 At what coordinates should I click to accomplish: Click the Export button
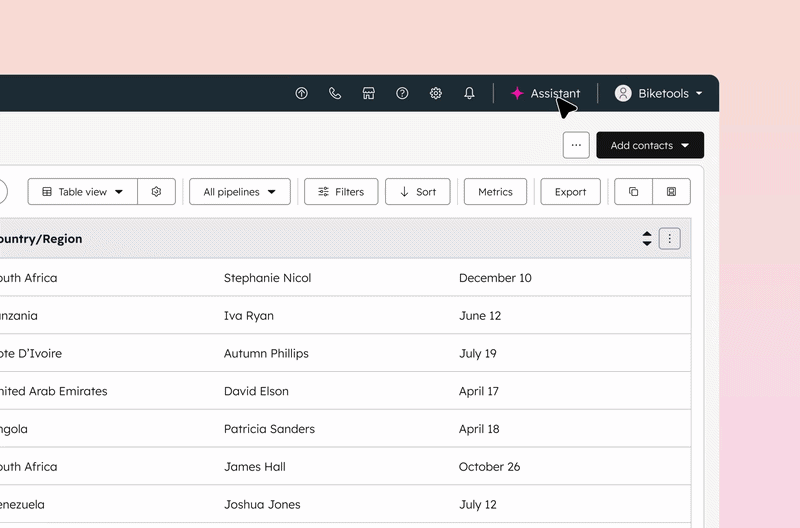[570, 192]
